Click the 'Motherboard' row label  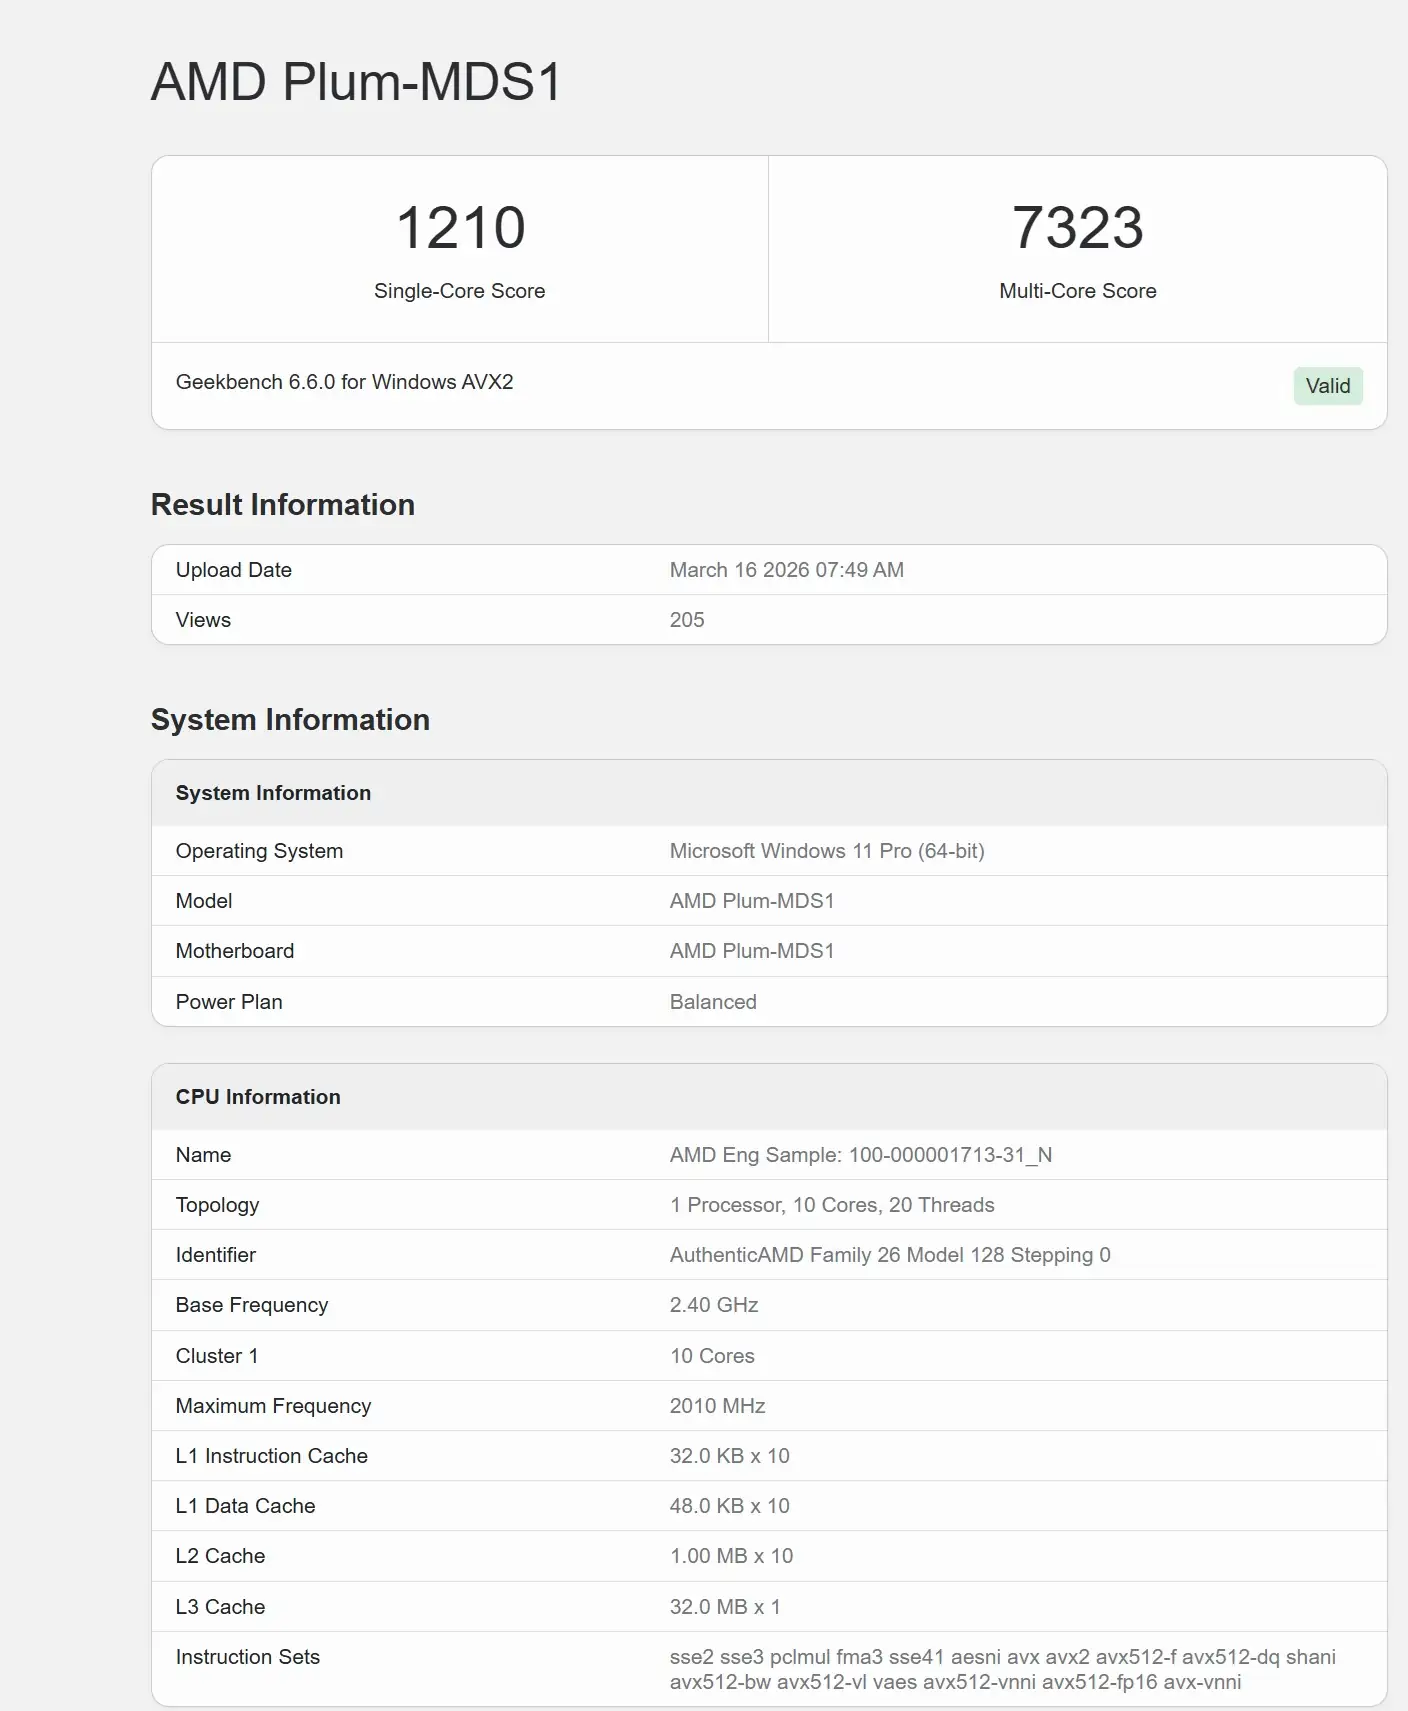(235, 951)
